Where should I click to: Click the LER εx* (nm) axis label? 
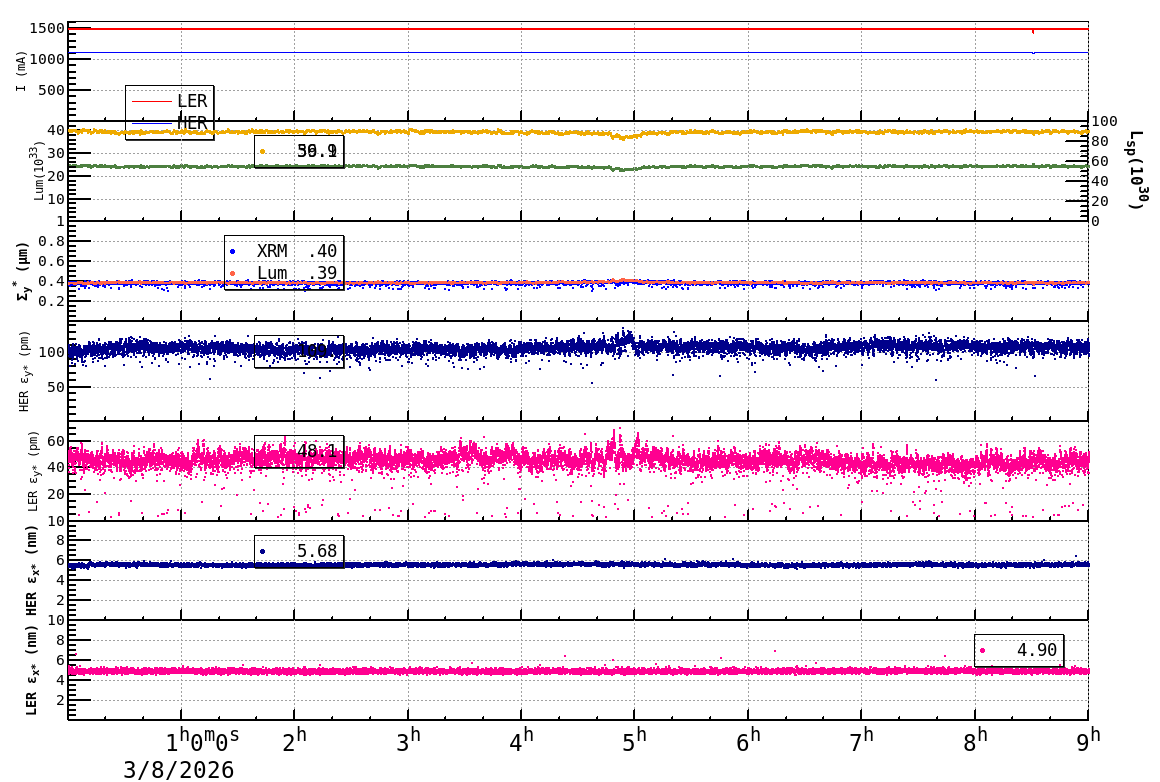pyautogui.click(x=31, y=670)
